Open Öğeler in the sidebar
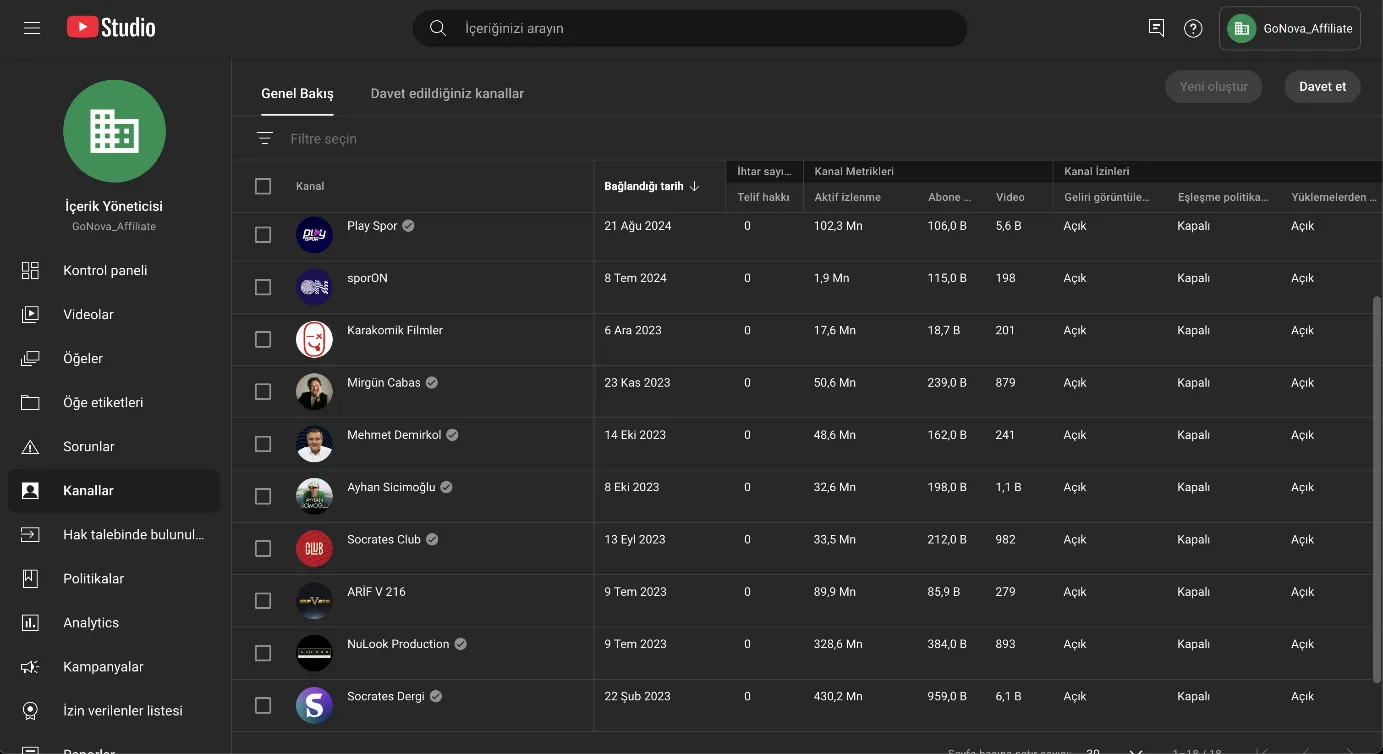Viewport: 1383px width, 754px height. pos(114,358)
